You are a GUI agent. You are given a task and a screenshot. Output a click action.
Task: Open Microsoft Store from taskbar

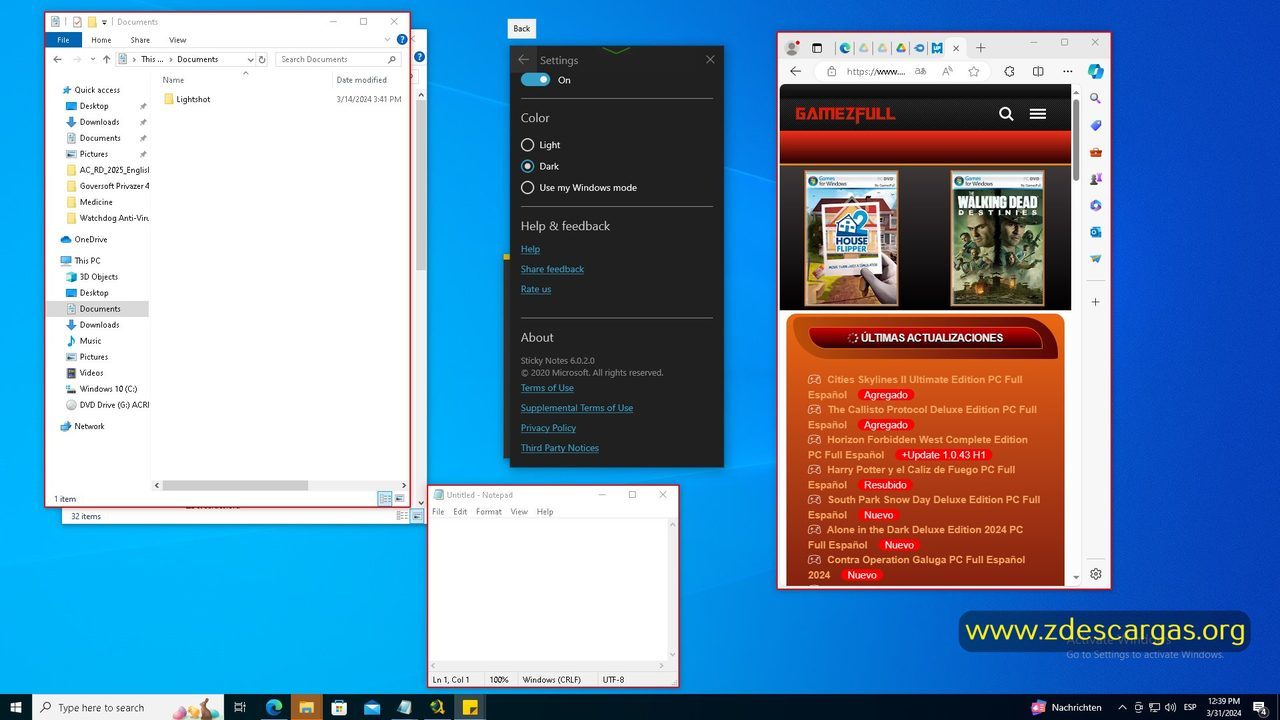(x=339, y=707)
